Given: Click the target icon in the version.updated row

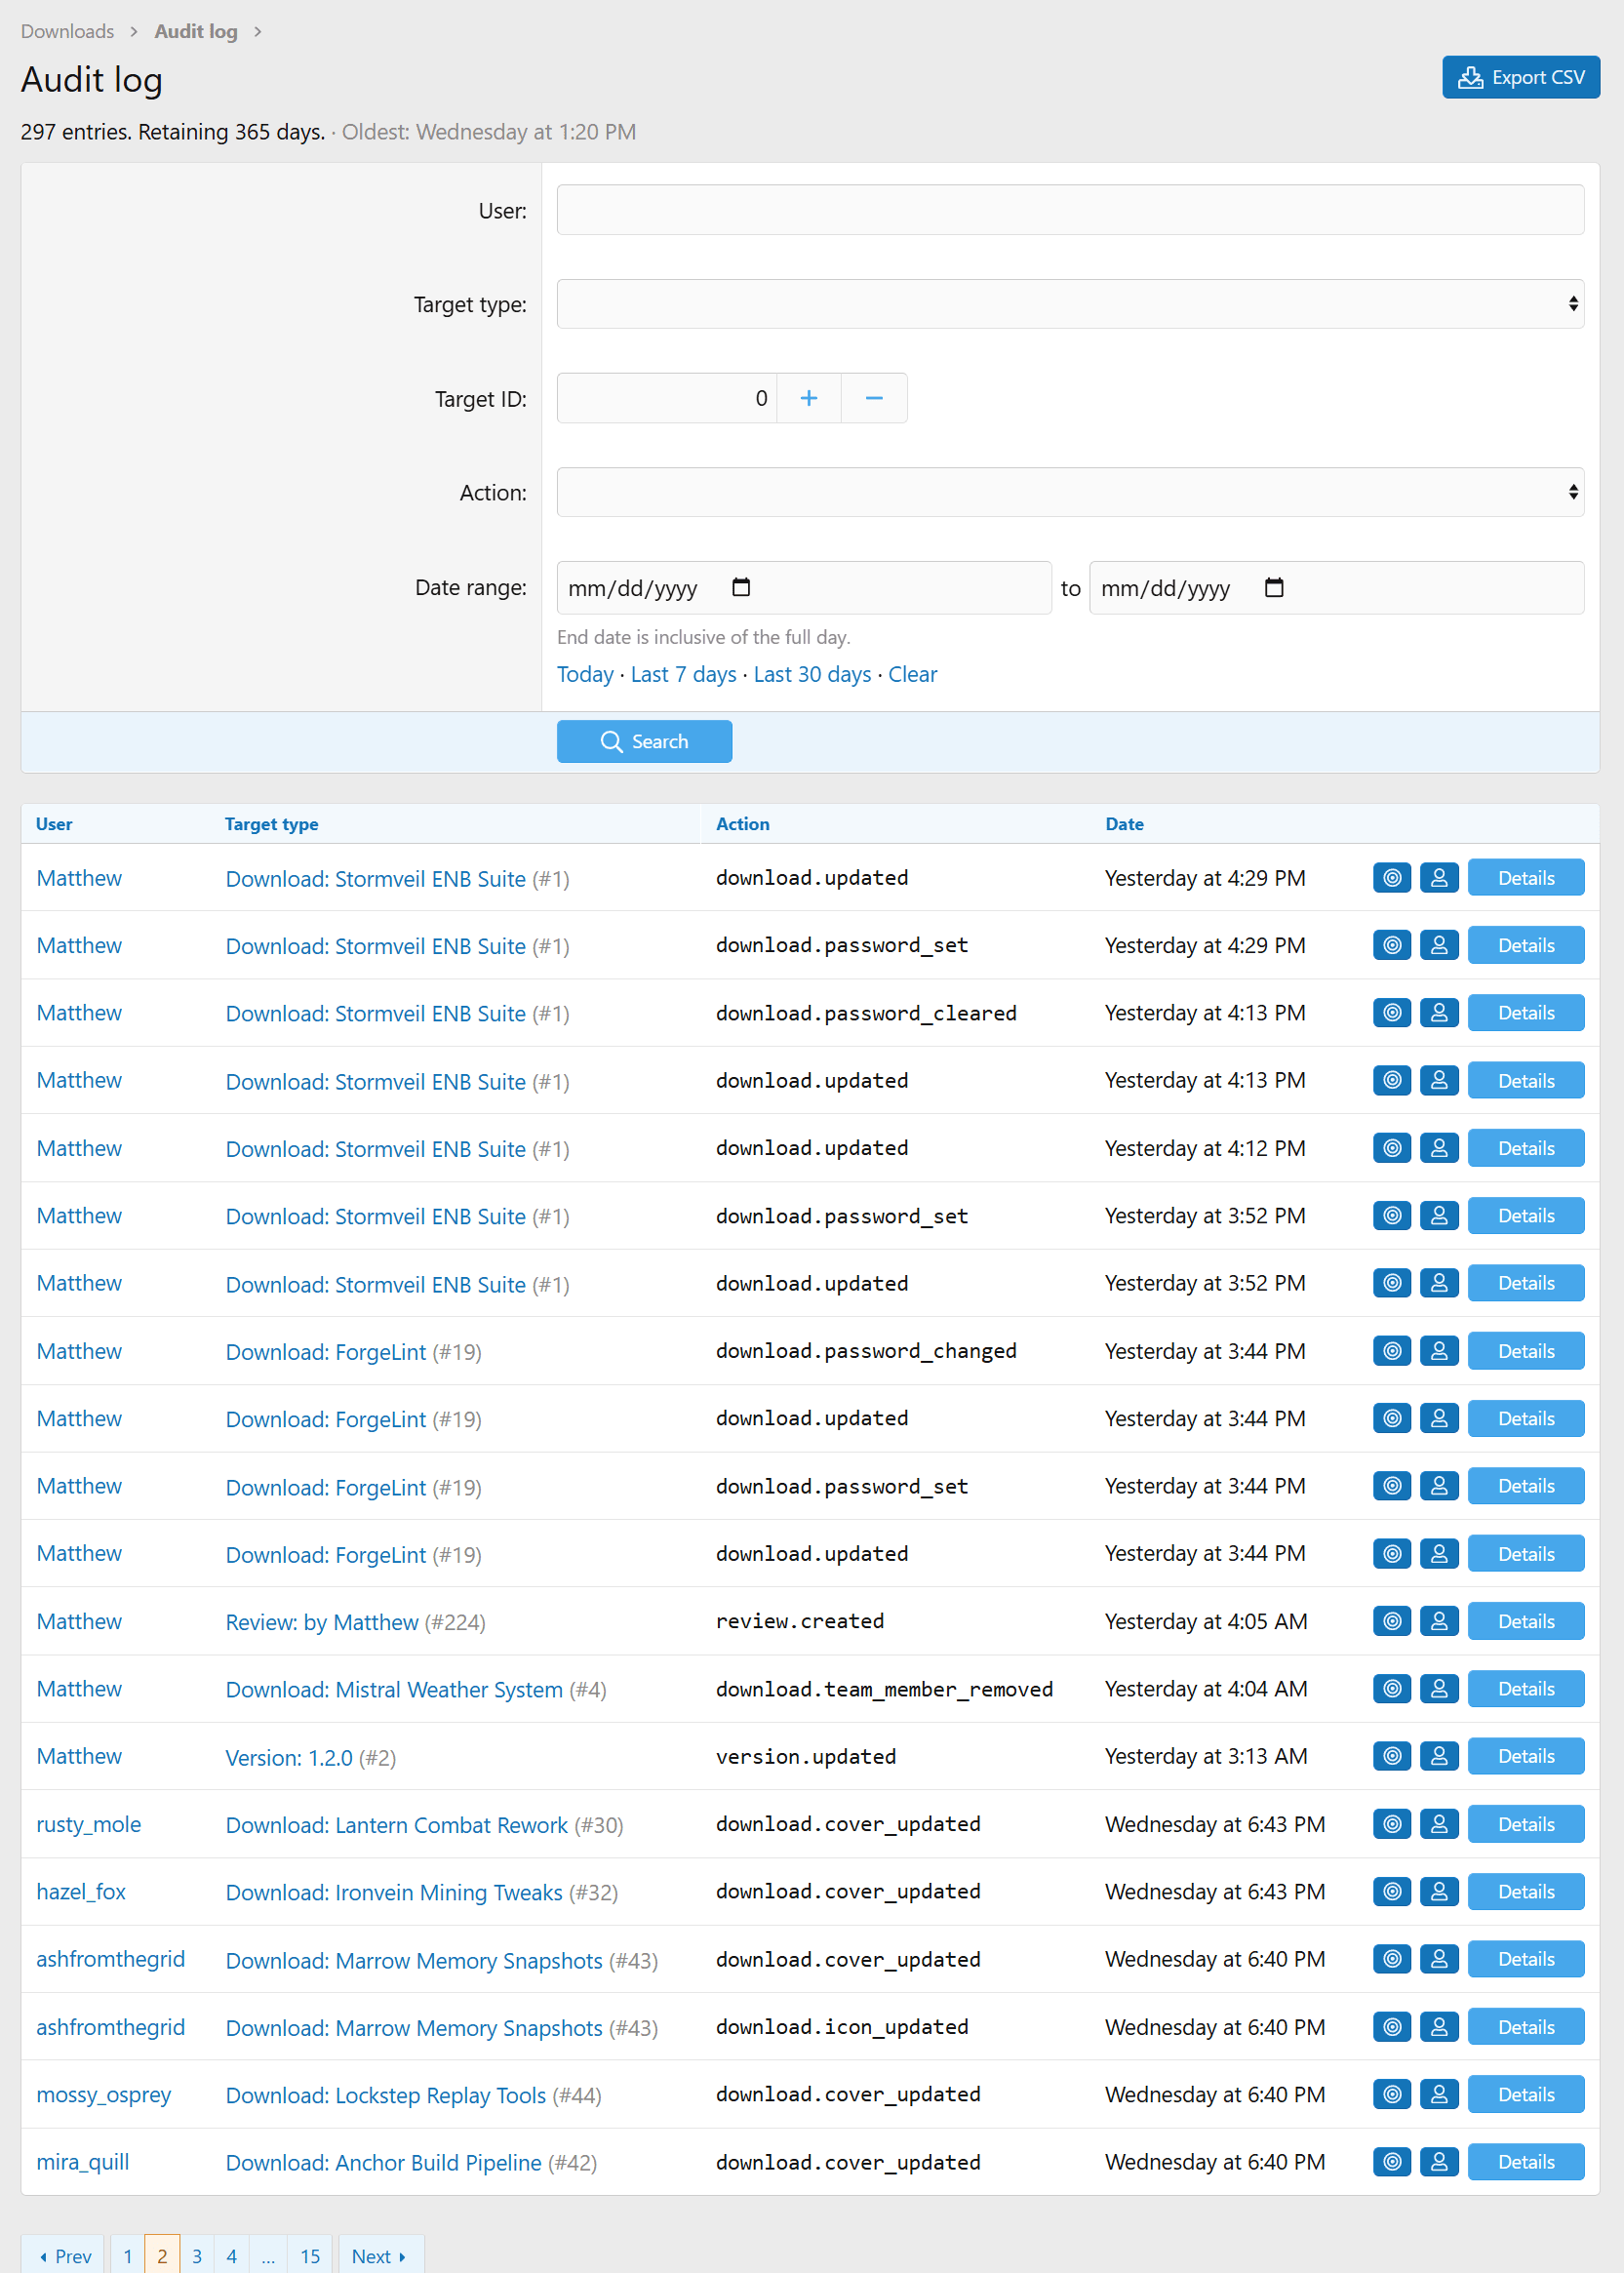Looking at the screenshot, I should (1391, 1755).
